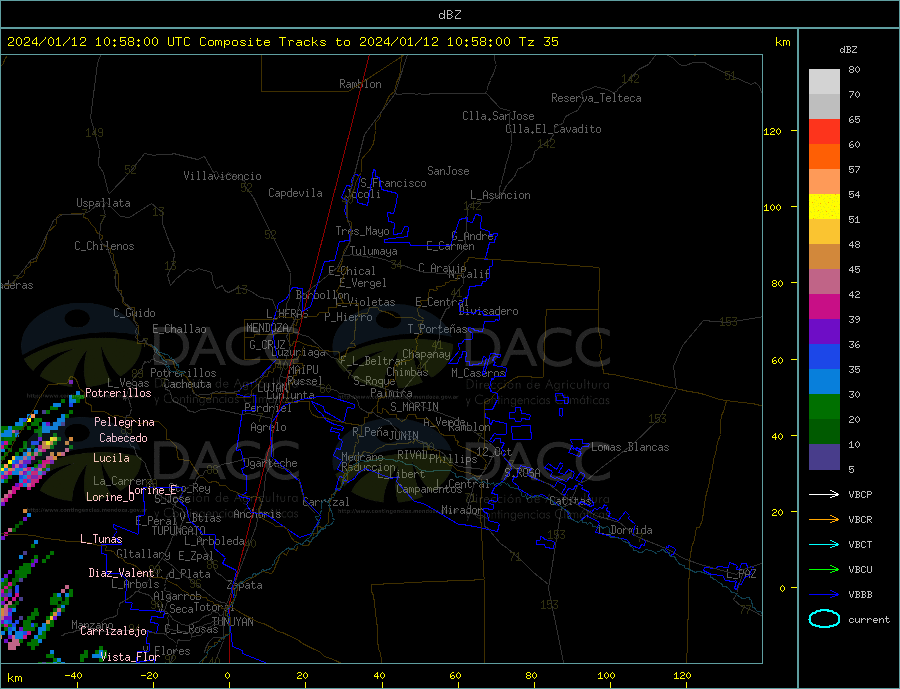This screenshot has height=689, width=900.
Task: Pick the dark green swatch between 20 and 10
Action: (824, 431)
